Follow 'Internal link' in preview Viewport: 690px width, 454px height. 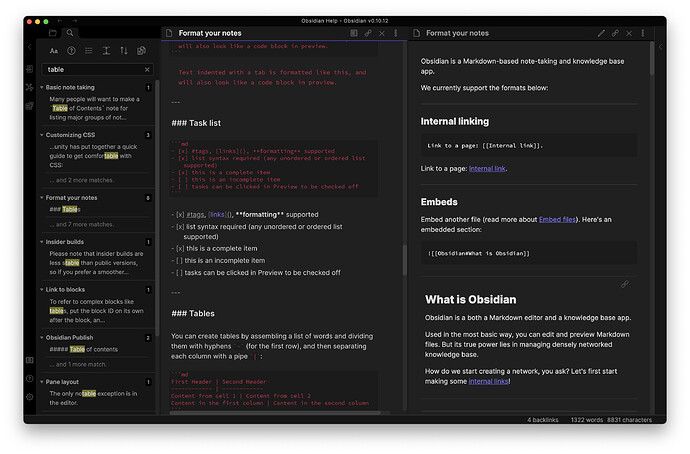[x=487, y=168]
